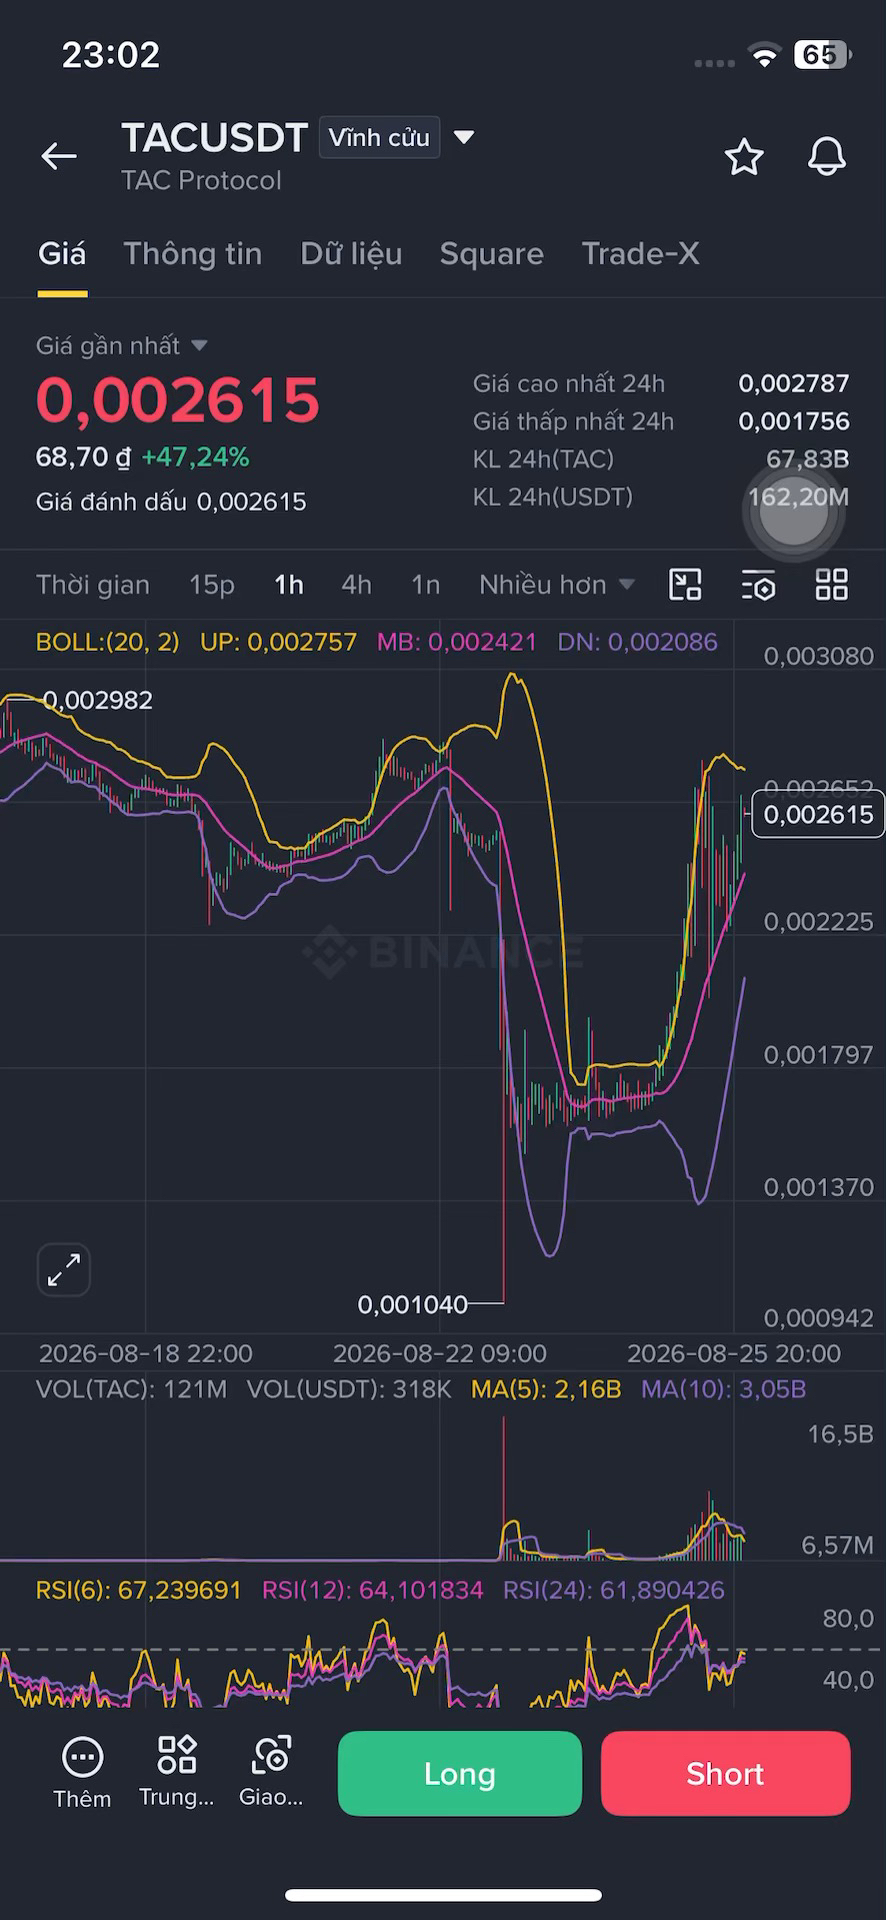The image size is (886, 1920).
Task: Tap the battery 65 indicator
Action: (822, 55)
